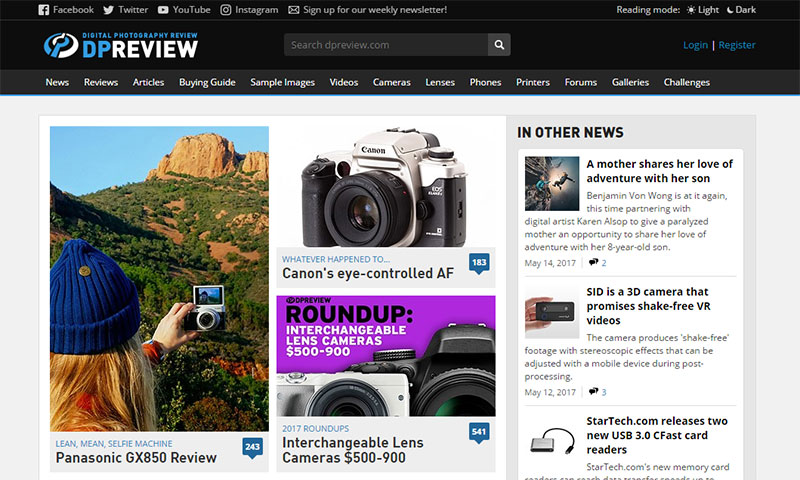Click '2017 ROUNDUPS' label
Screen dimensions: 800x480
coord(316,428)
